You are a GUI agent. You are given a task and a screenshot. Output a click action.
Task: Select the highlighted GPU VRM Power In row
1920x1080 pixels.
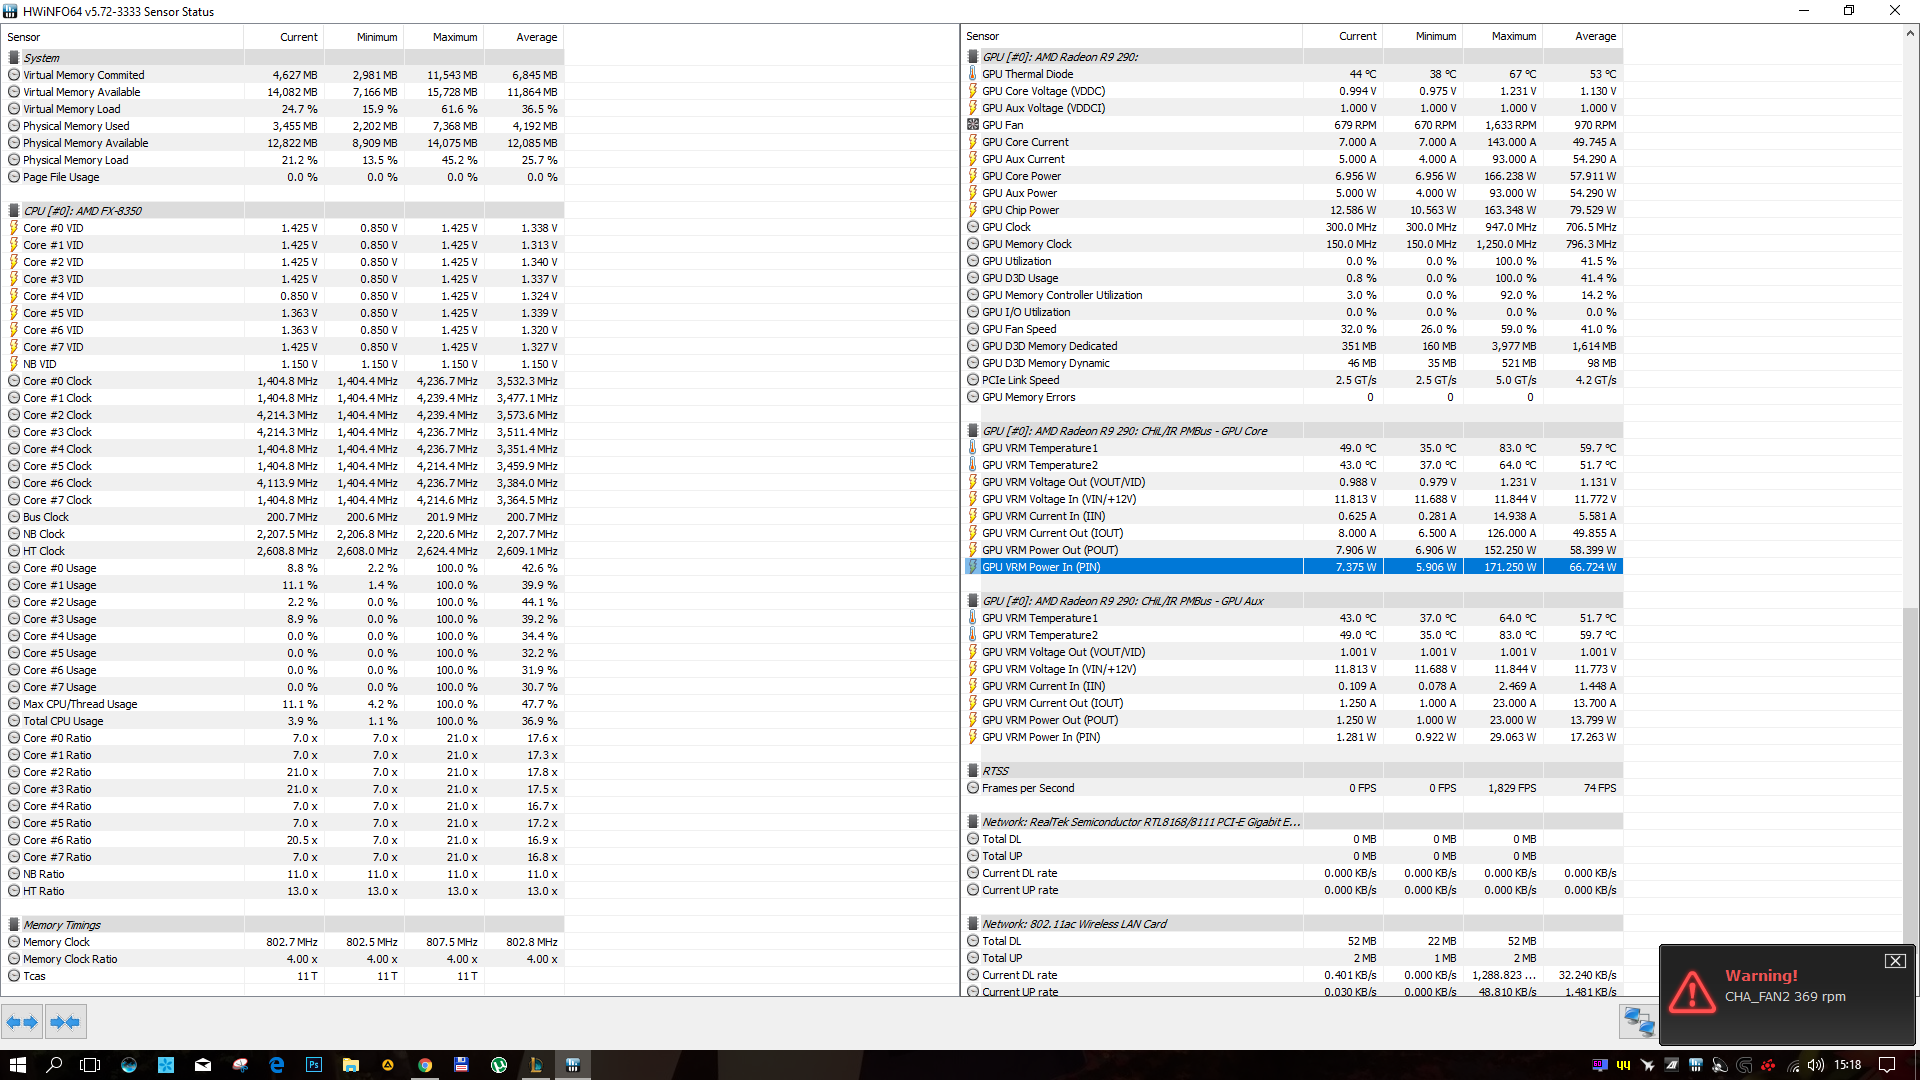tap(1040, 567)
